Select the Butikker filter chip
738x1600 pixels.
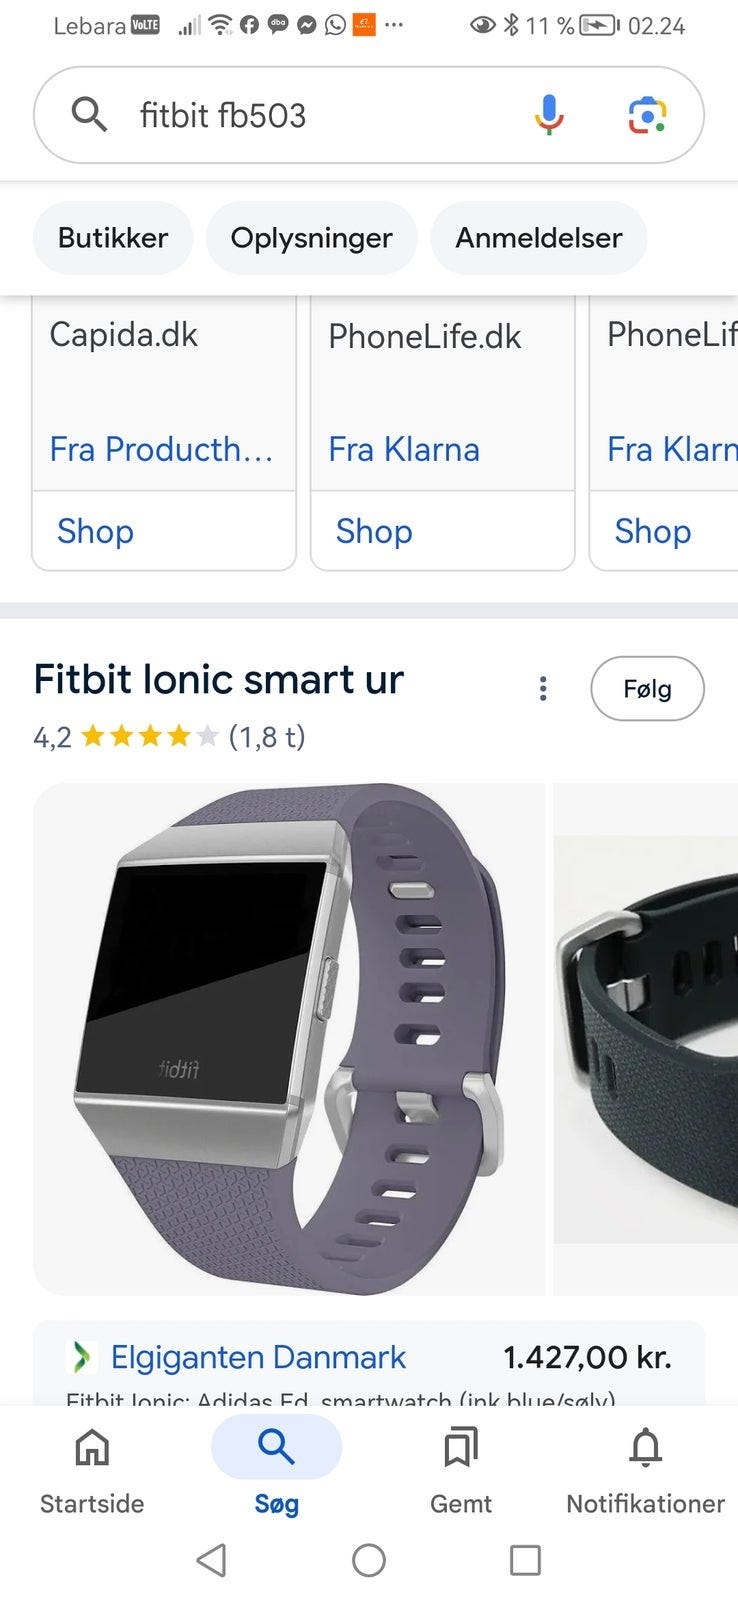click(x=113, y=238)
